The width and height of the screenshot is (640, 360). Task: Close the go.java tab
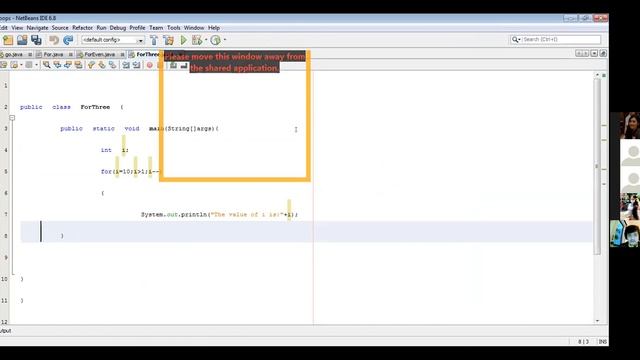click(x=30, y=54)
